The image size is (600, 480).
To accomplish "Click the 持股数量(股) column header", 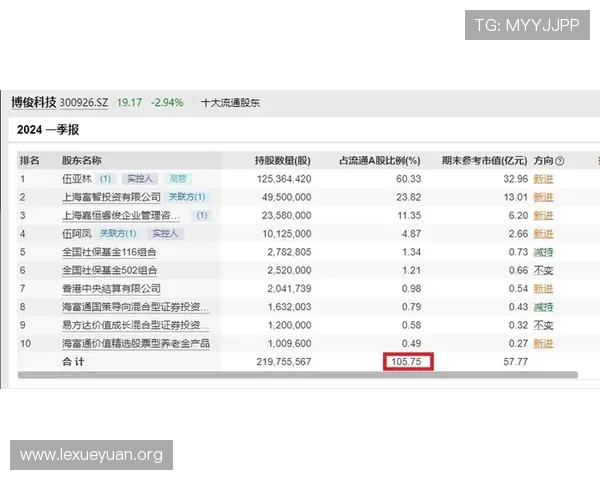I will pos(283,161).
